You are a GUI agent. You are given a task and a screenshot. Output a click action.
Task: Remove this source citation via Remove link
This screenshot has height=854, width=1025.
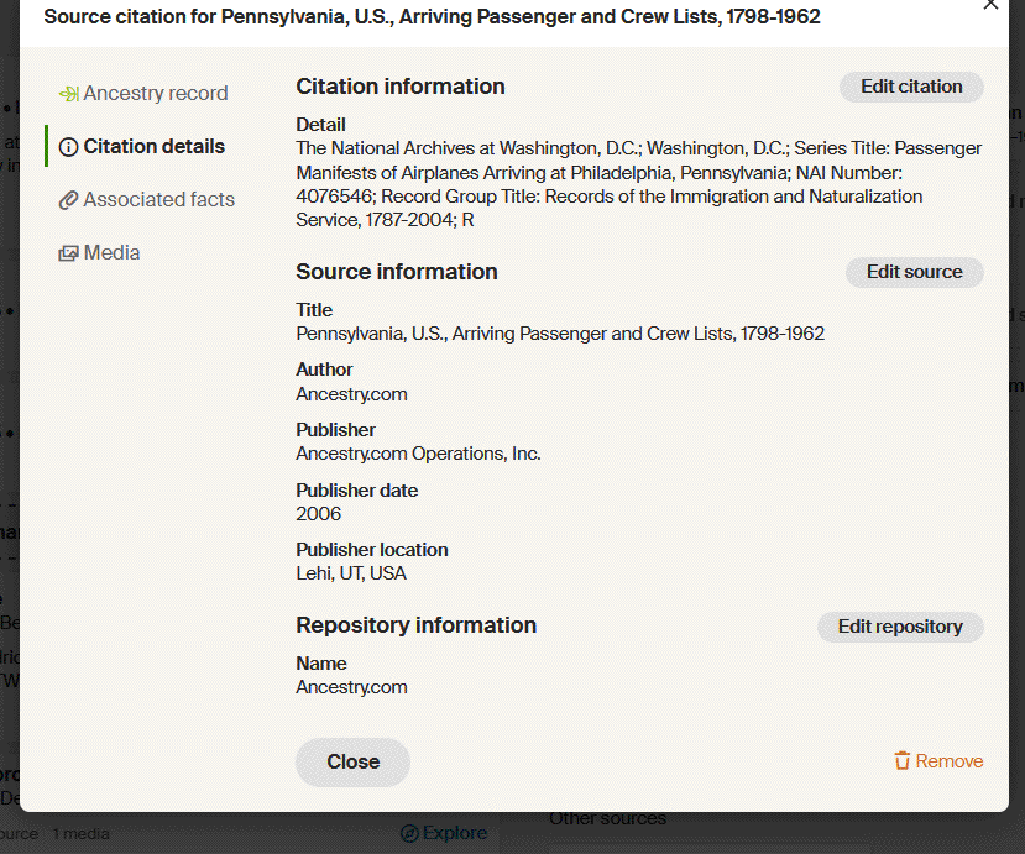pyautogui.click(x=949, y=761)
